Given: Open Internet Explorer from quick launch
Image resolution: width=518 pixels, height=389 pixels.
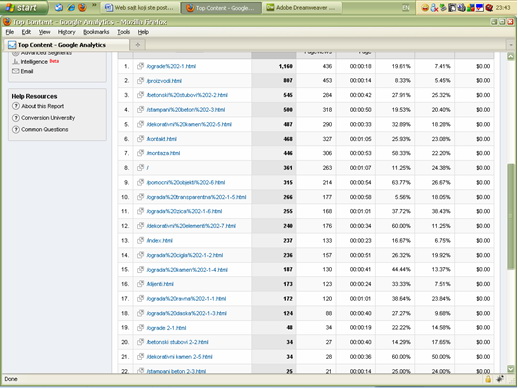Looking at the screenshot, I should point(70,8).
